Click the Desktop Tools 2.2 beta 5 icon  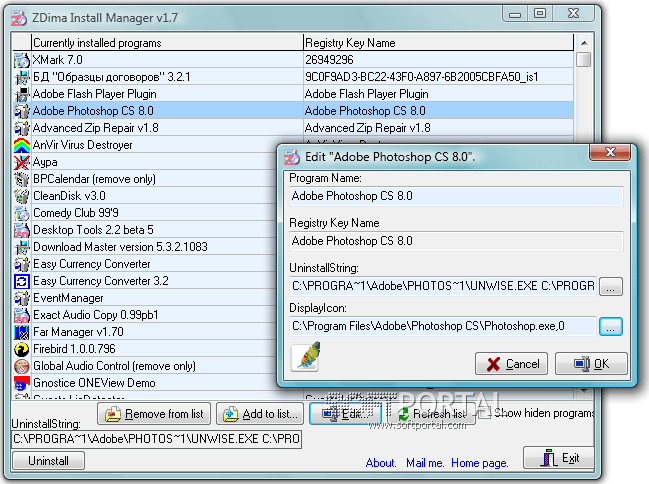22,230
